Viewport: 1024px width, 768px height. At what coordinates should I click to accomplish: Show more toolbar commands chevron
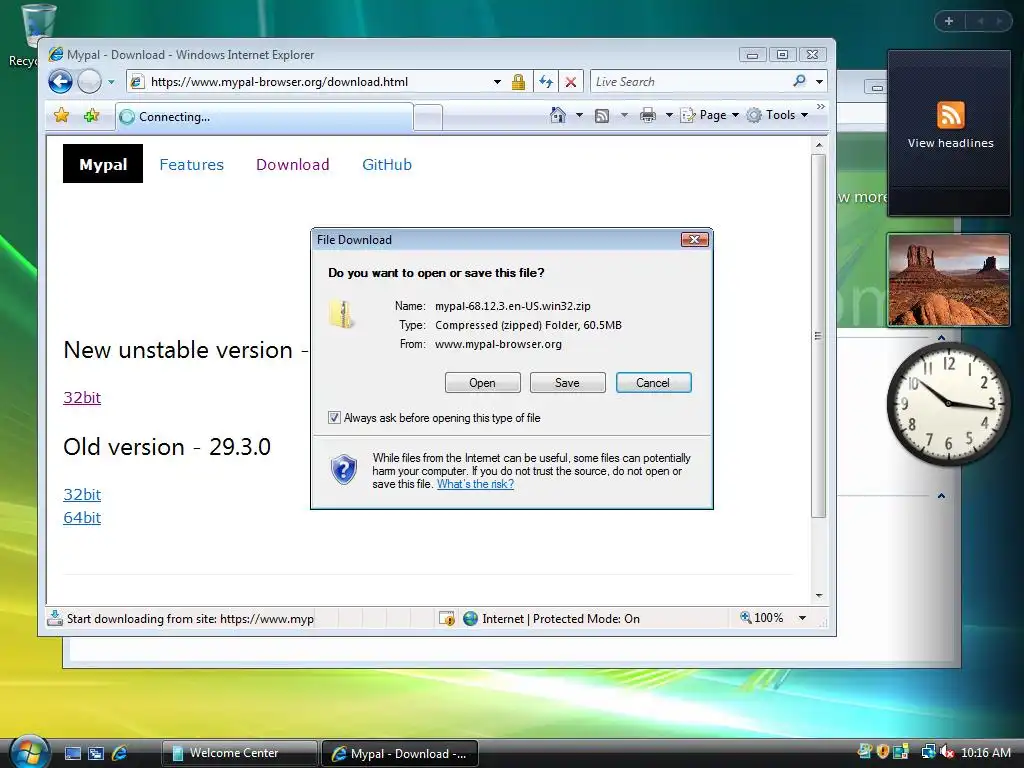(x=821, y=106)
